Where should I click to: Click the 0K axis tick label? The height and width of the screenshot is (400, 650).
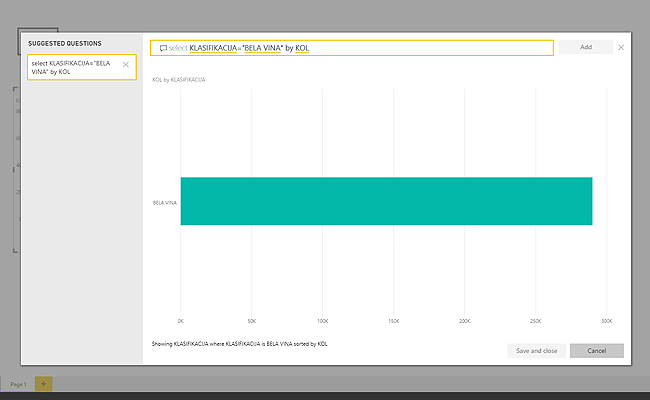(180, 321)
